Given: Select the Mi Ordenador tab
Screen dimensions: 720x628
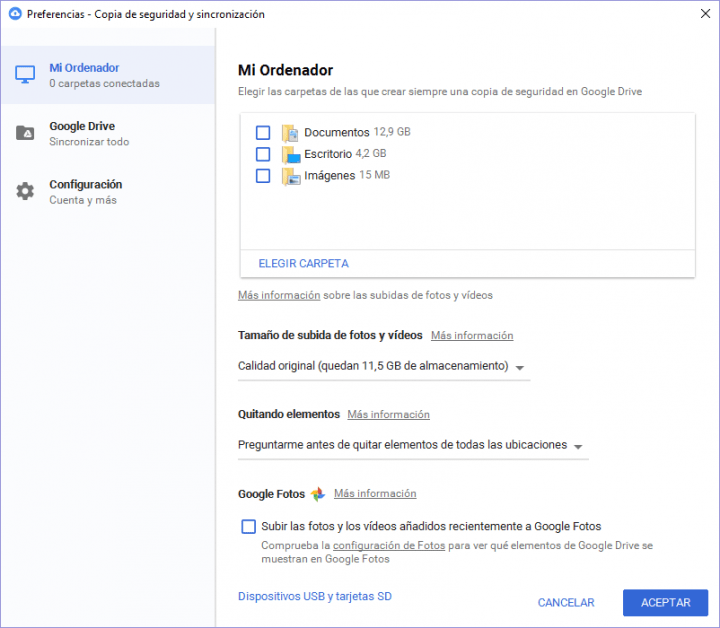Looking at the screenshot, I should pos(108,75).
